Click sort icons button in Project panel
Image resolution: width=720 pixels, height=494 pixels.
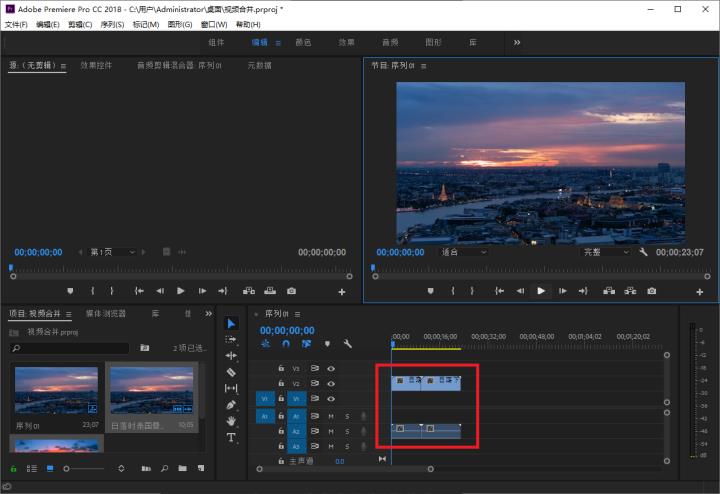point(121,468)
